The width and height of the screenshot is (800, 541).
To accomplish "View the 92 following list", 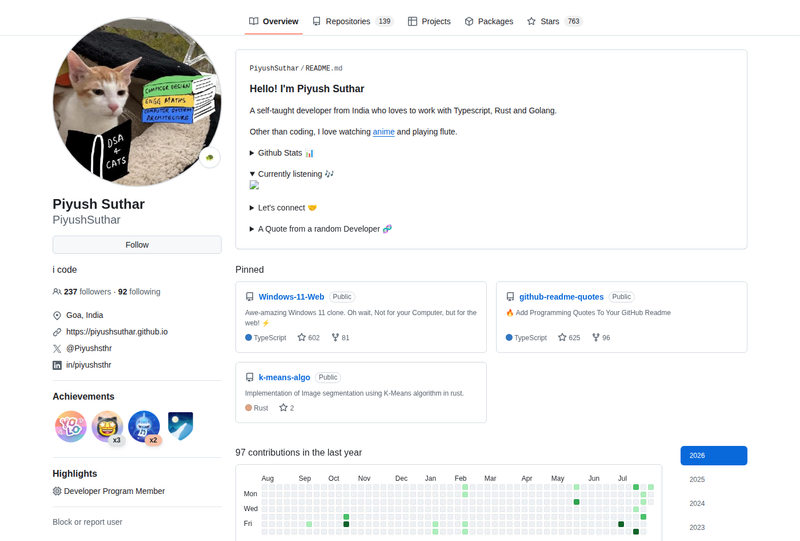I will point(139,292).
